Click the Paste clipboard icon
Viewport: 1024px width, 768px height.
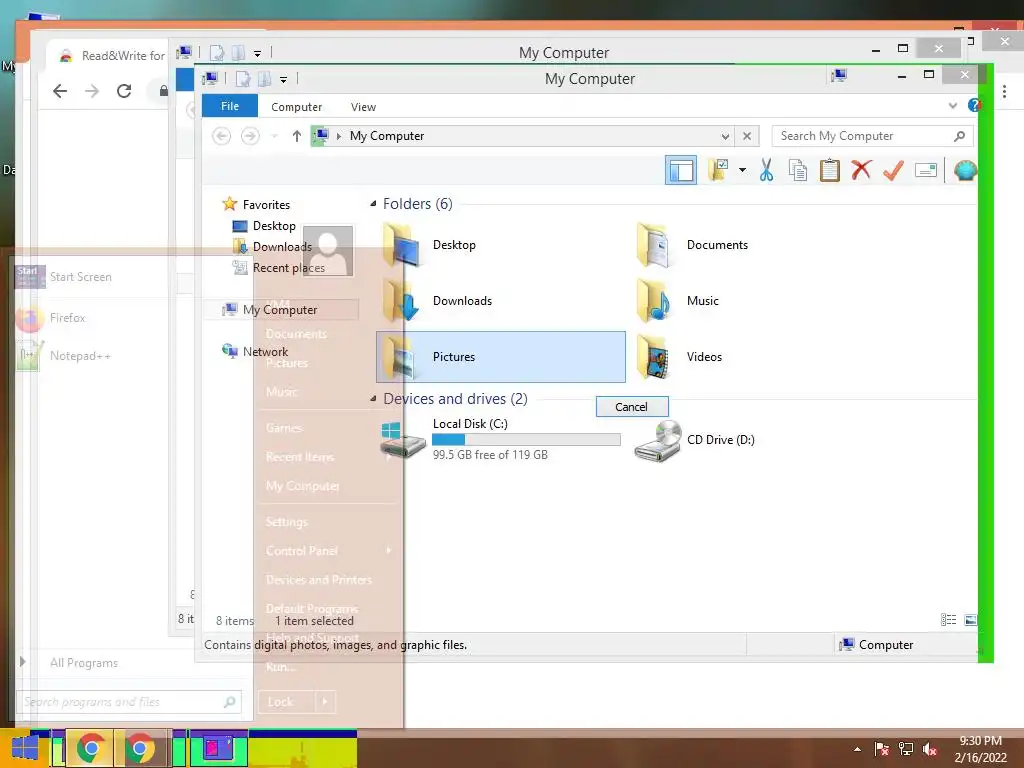point(829,170)
